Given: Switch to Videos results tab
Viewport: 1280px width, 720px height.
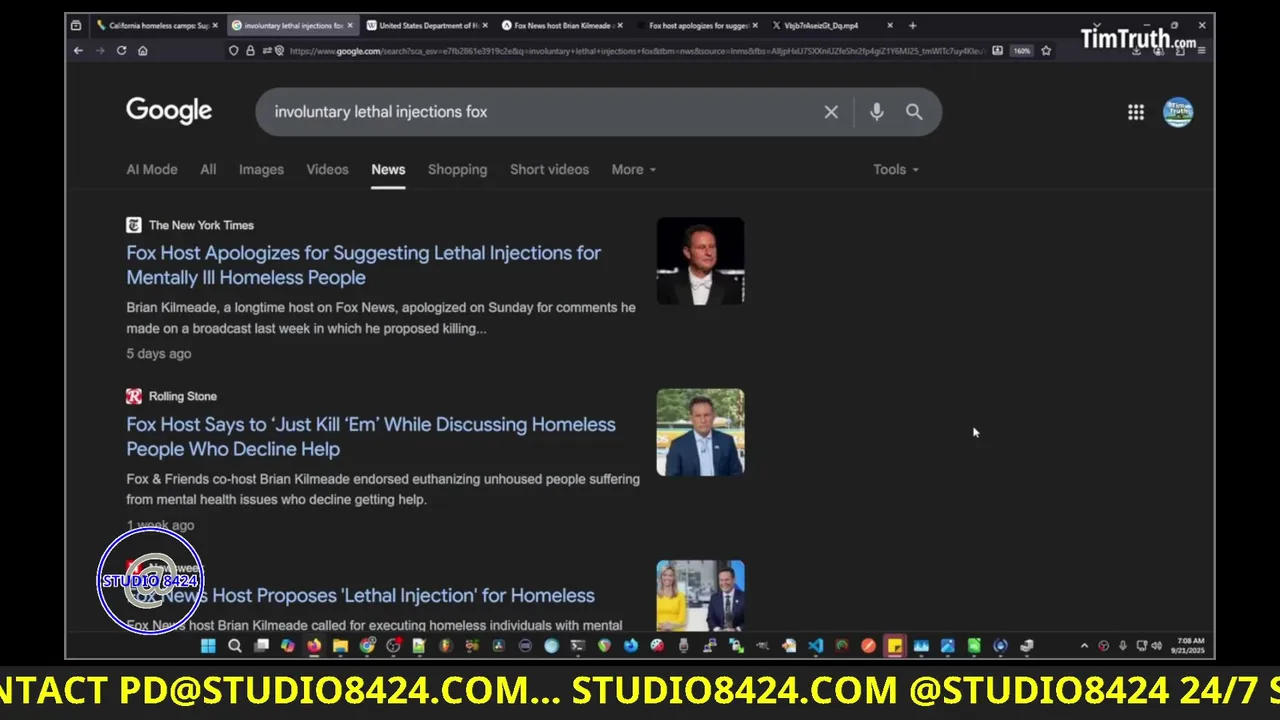Looking at the screenshot, I should pos(327,169).
